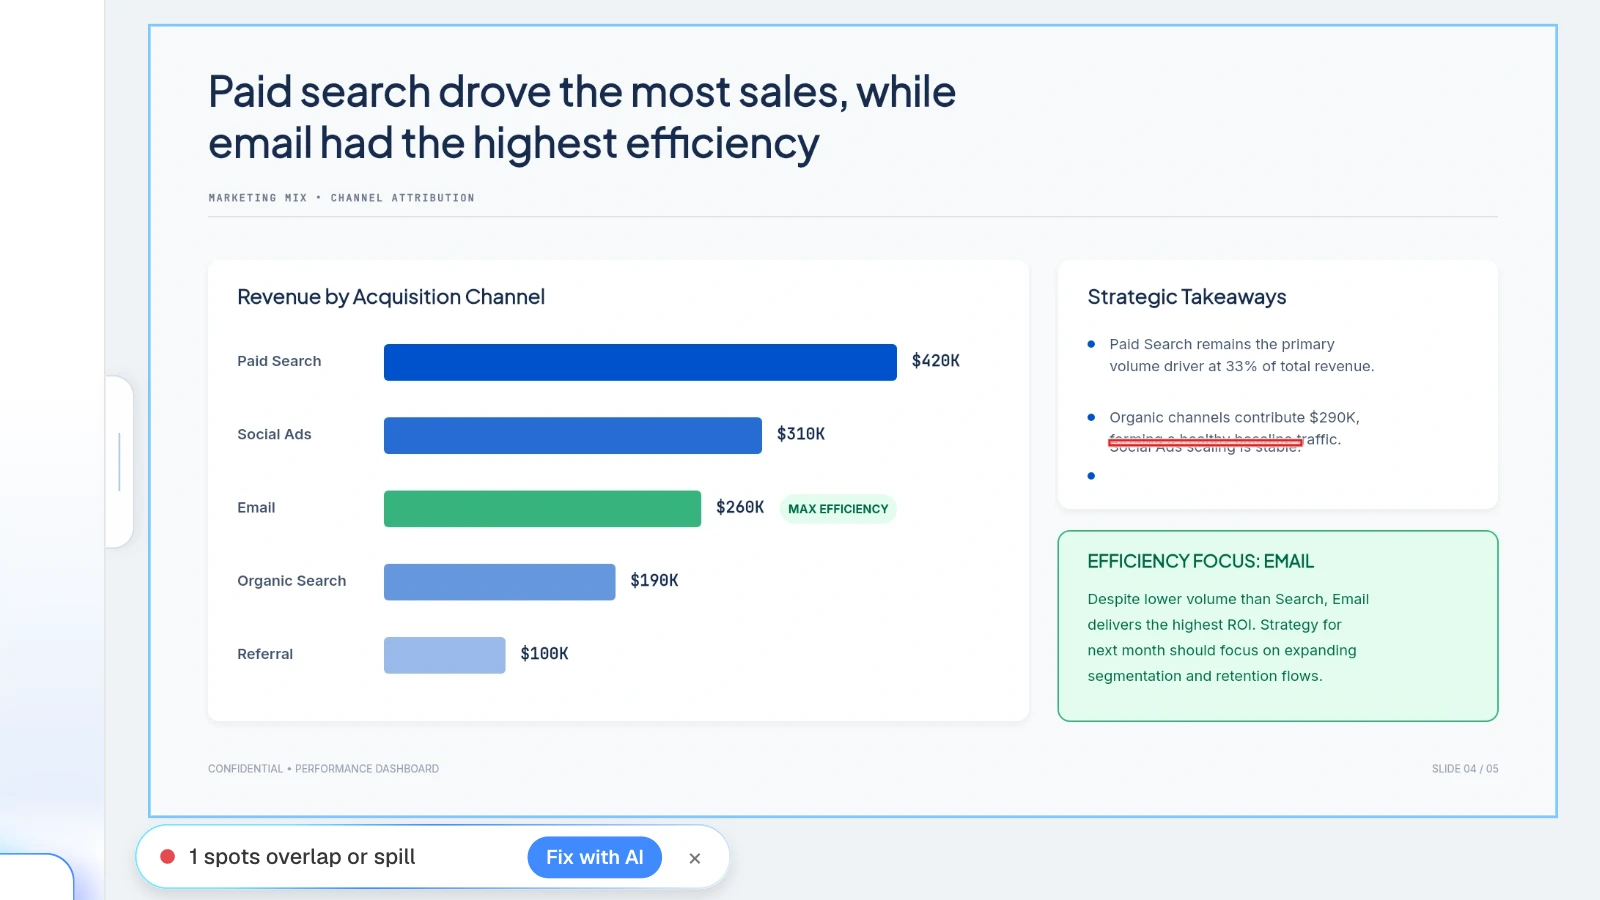Click the 'CONFIDENTIAL • PERFORMANCE DASHBOARD' footer

323,769
